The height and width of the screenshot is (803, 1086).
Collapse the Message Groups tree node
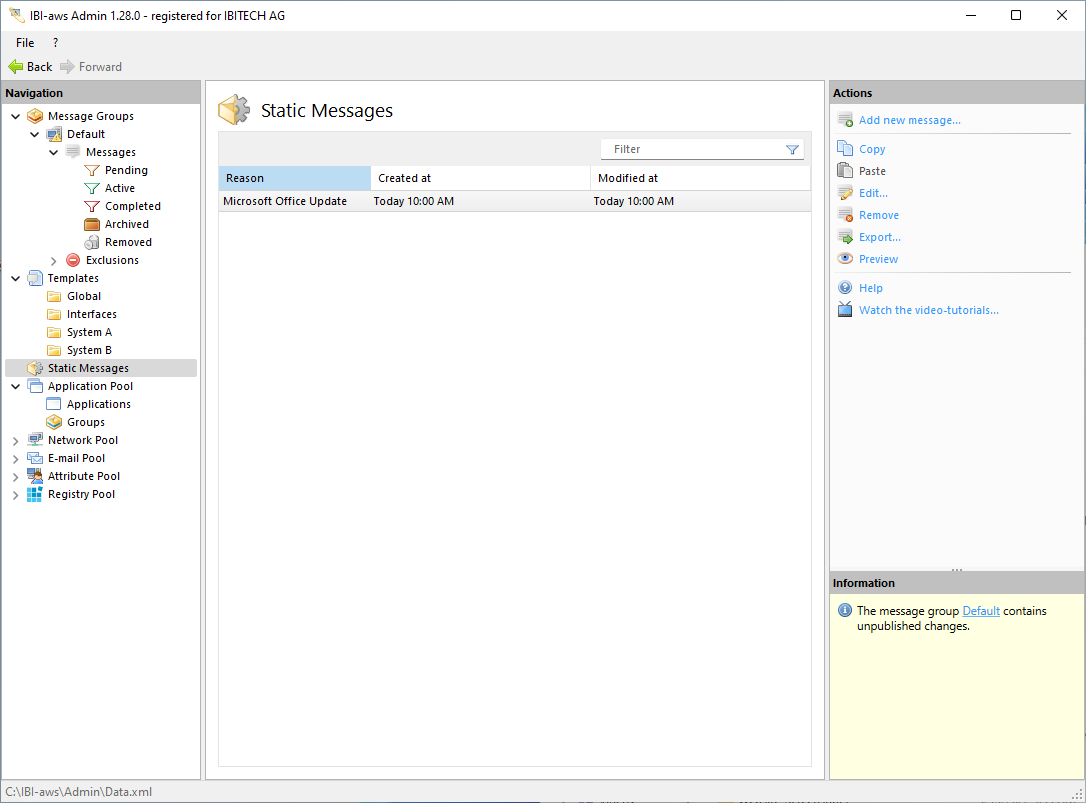(16, 116)
